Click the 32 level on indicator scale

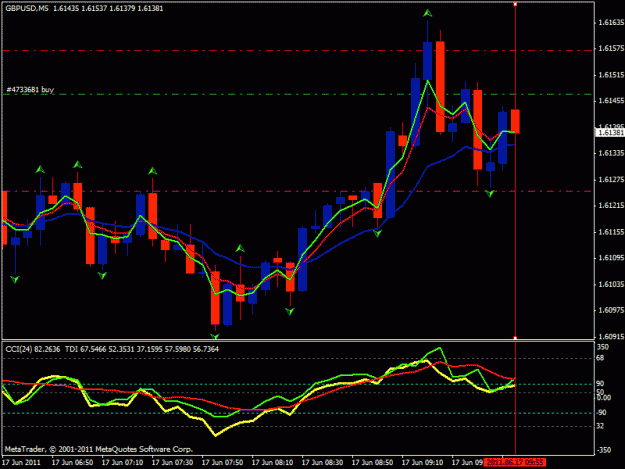tap(602, 426)
